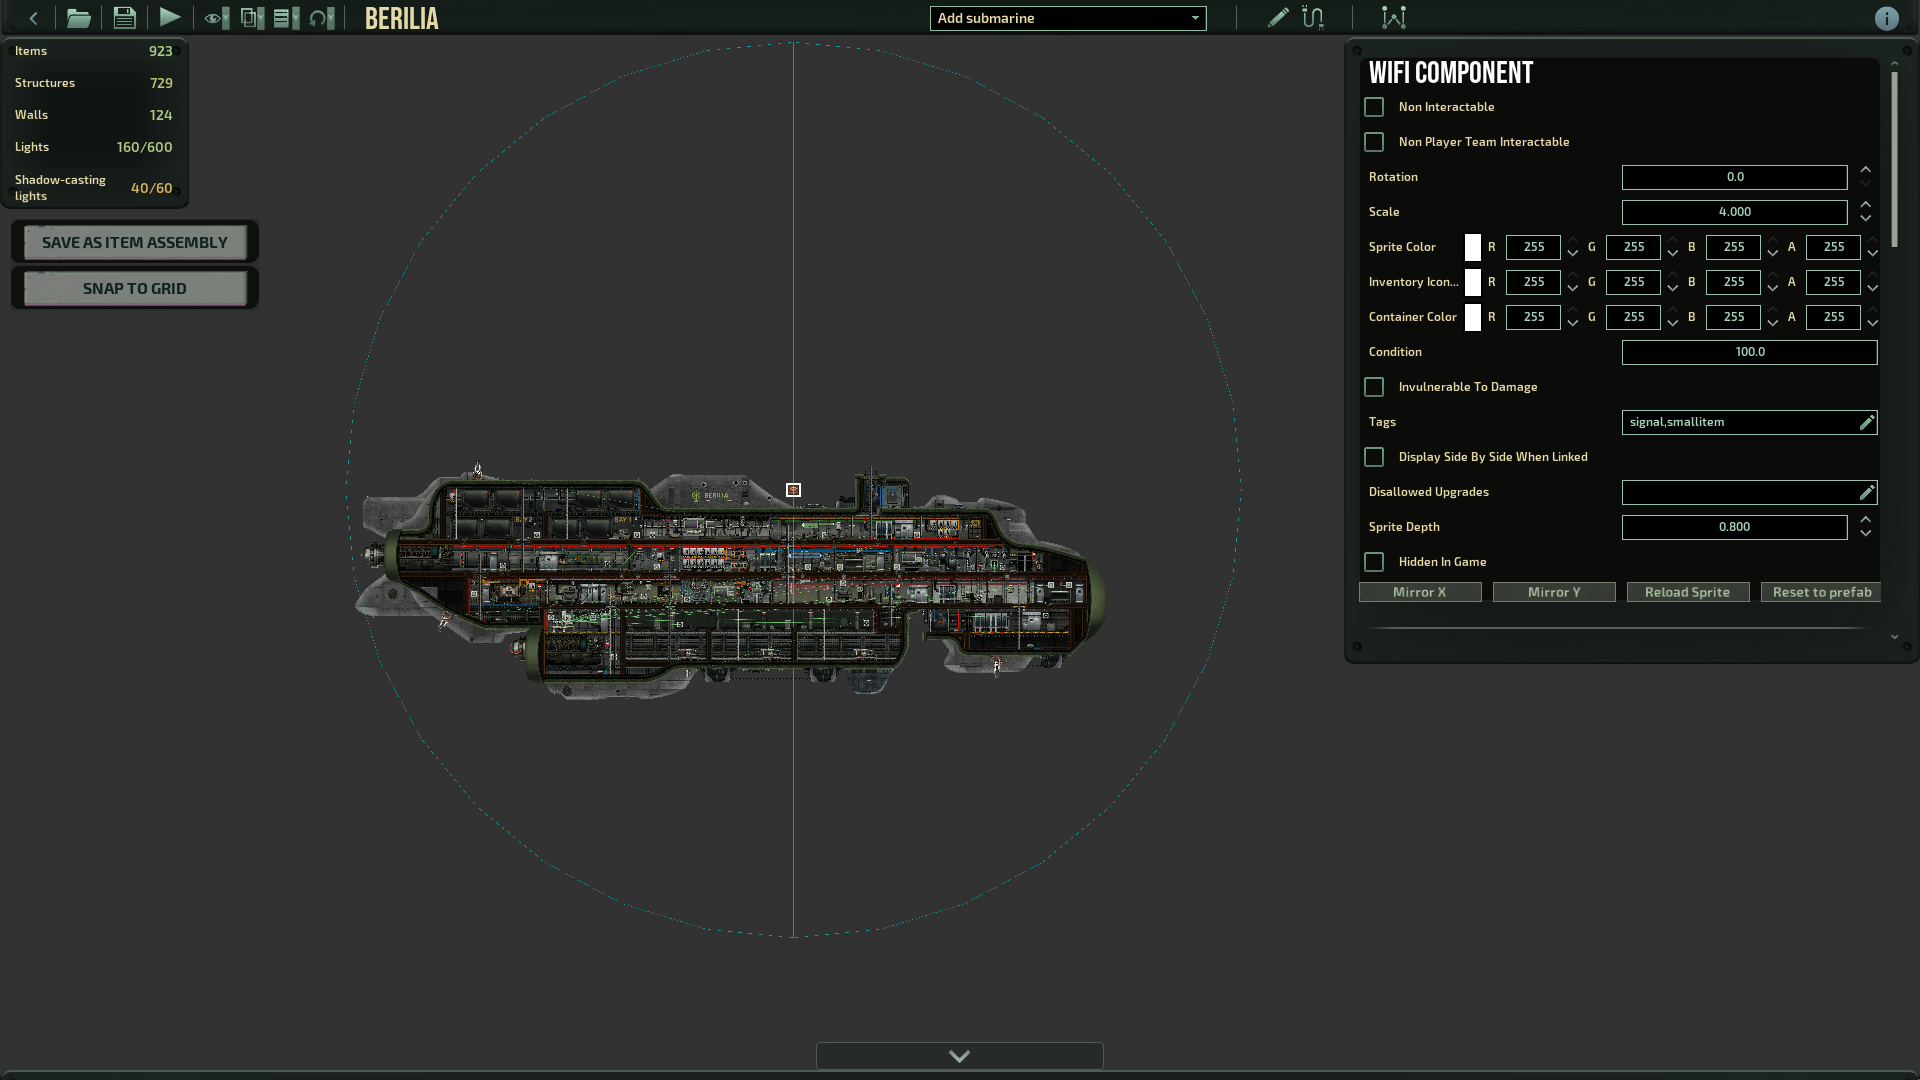Expand the bottom entity panel chevron
The height and width of the screenshot is (1080, 1920).
pos(959,1056)
